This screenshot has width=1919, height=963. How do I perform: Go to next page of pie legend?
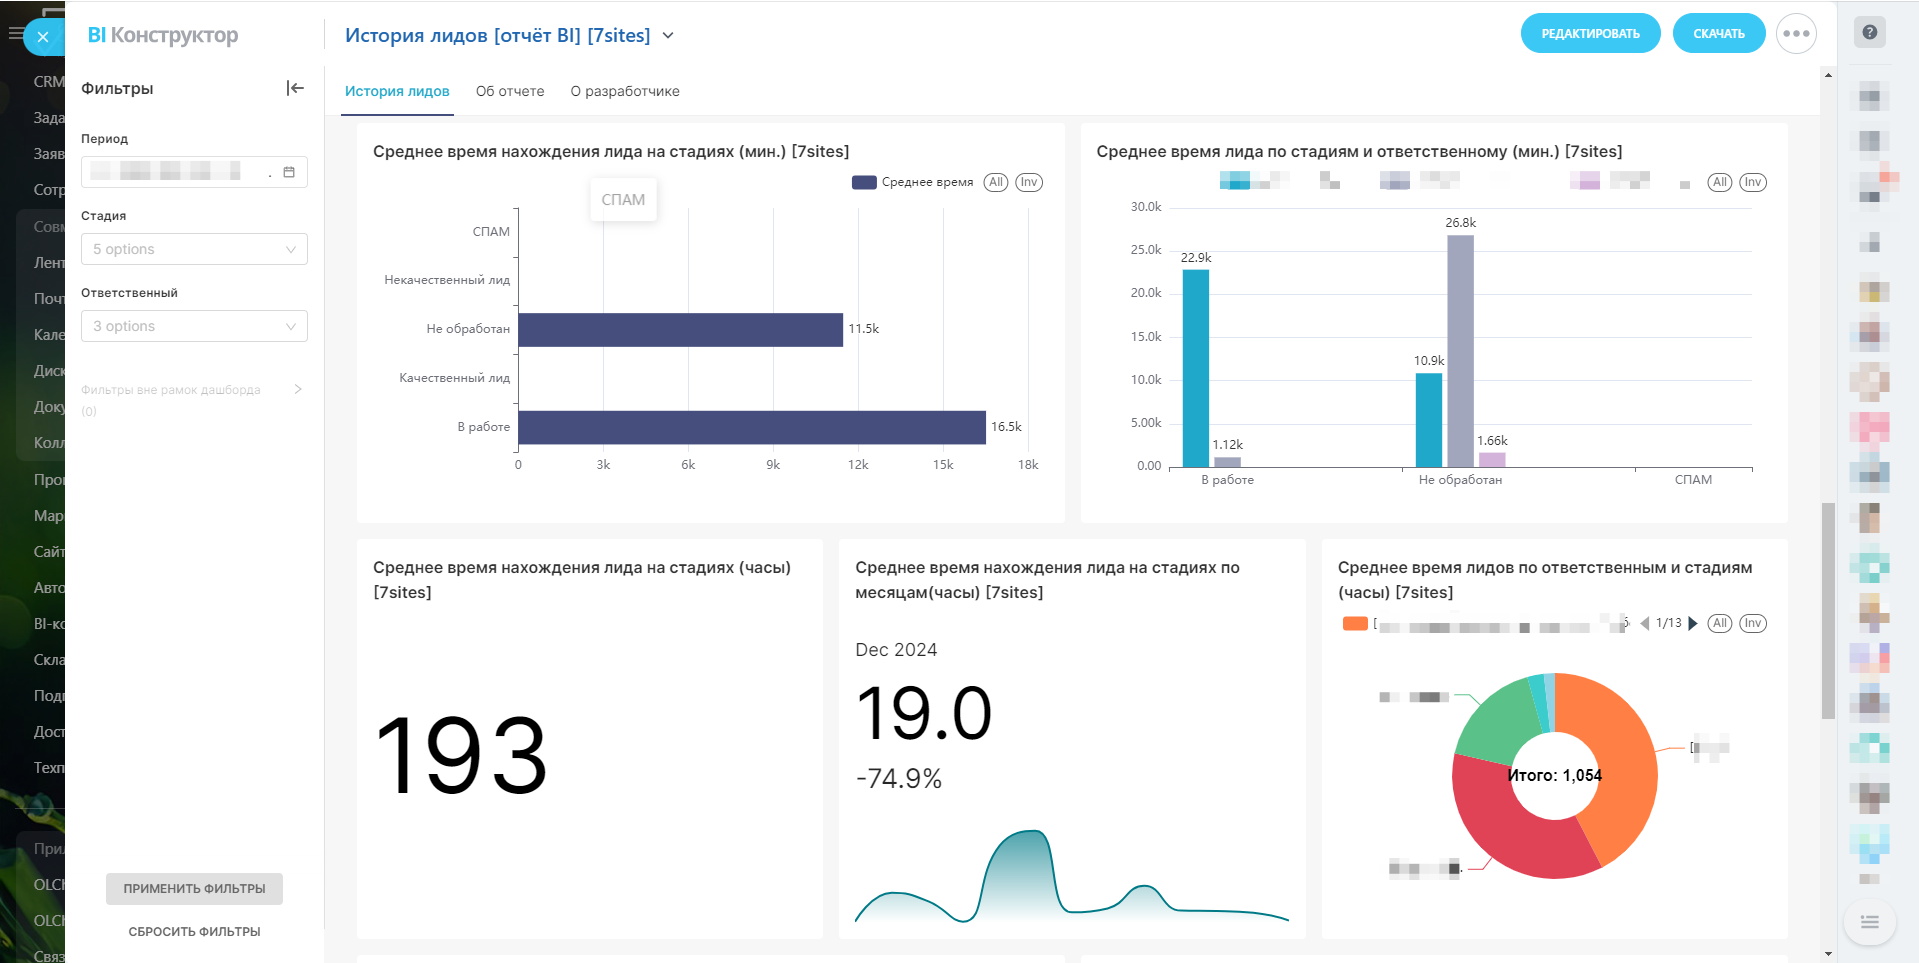pyautogui.click(x=1693, y=623)
